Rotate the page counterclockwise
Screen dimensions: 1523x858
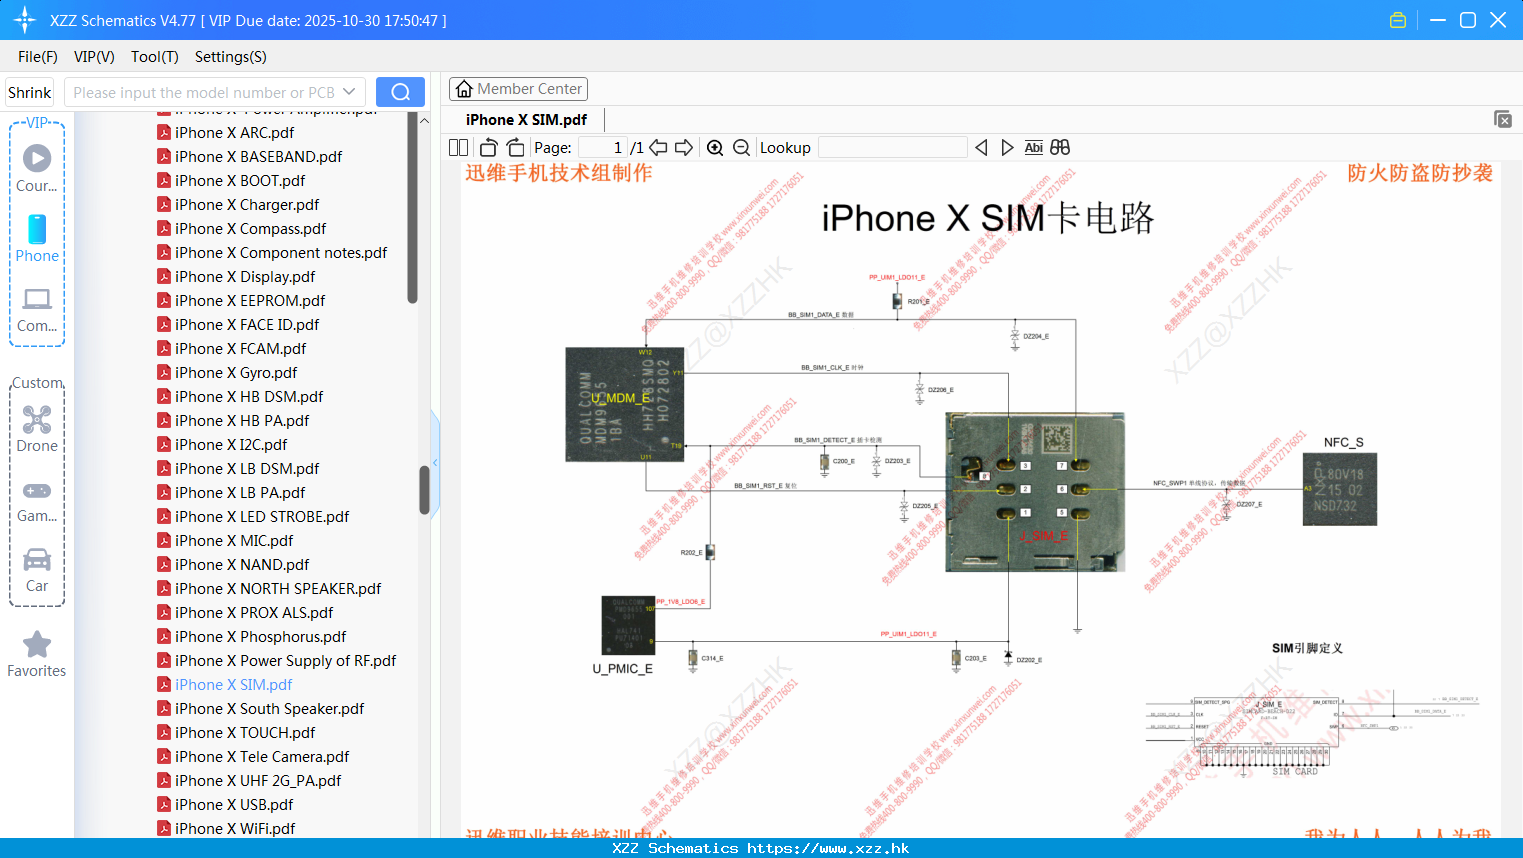click(488, 147)
